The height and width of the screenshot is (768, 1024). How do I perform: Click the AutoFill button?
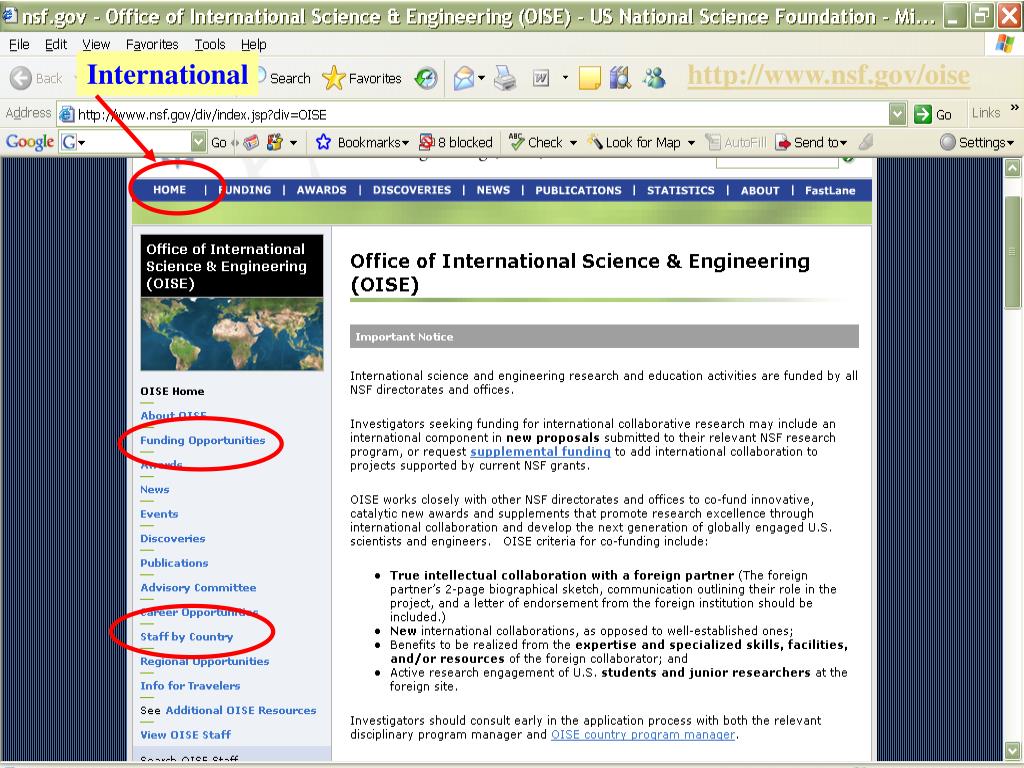pyautogui.click(x=736, y=142)
